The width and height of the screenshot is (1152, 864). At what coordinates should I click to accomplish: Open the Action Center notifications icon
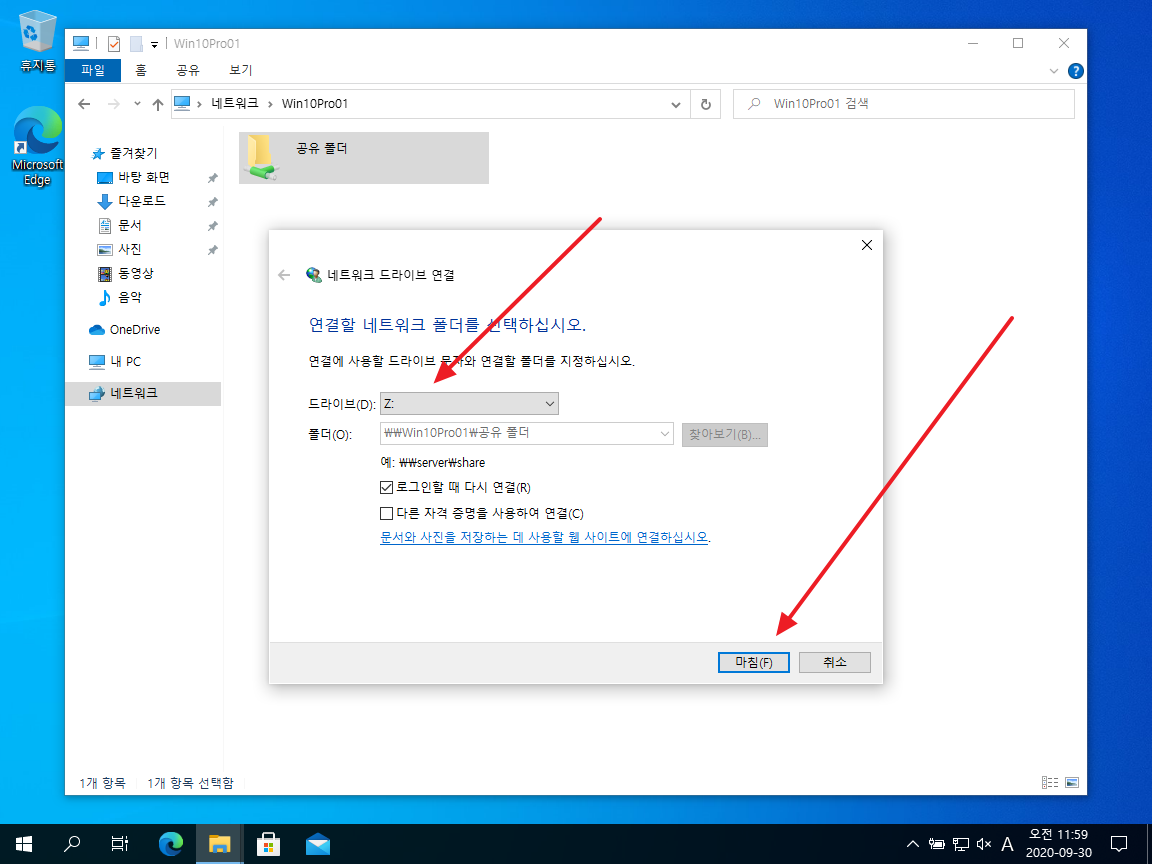pos(1119,844)
